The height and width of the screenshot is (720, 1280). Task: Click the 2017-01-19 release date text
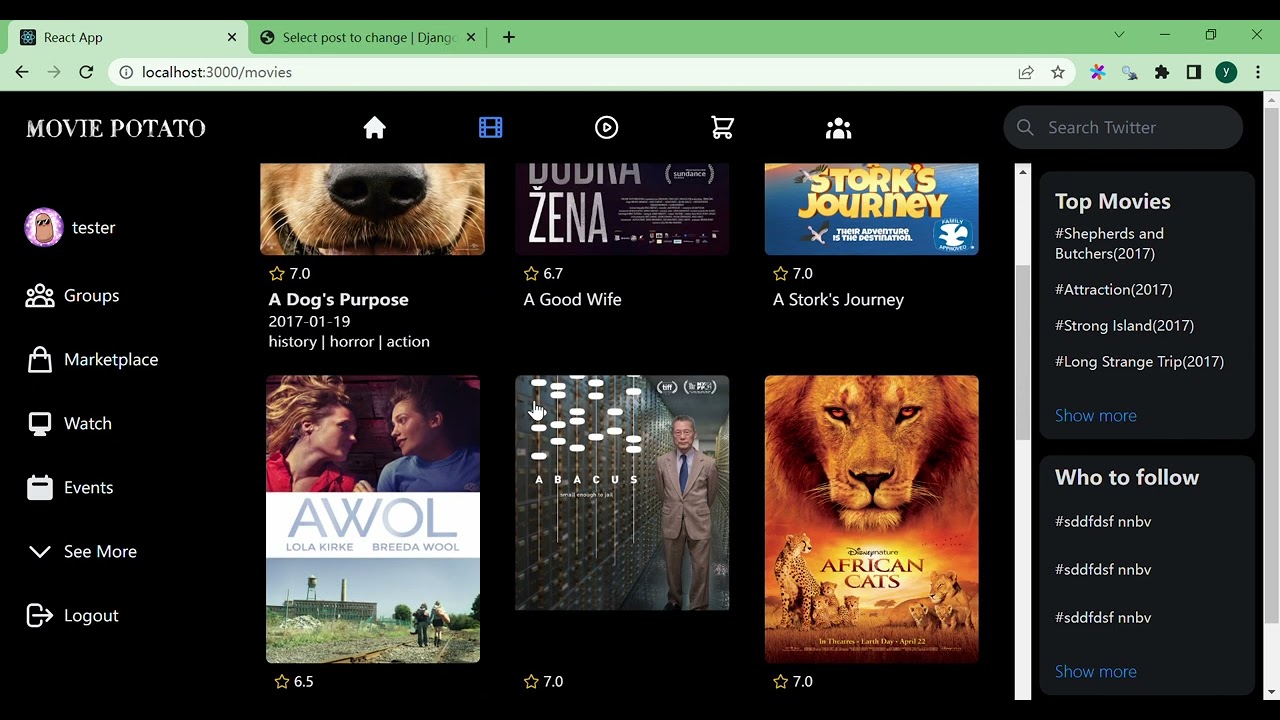coord(309,321)
